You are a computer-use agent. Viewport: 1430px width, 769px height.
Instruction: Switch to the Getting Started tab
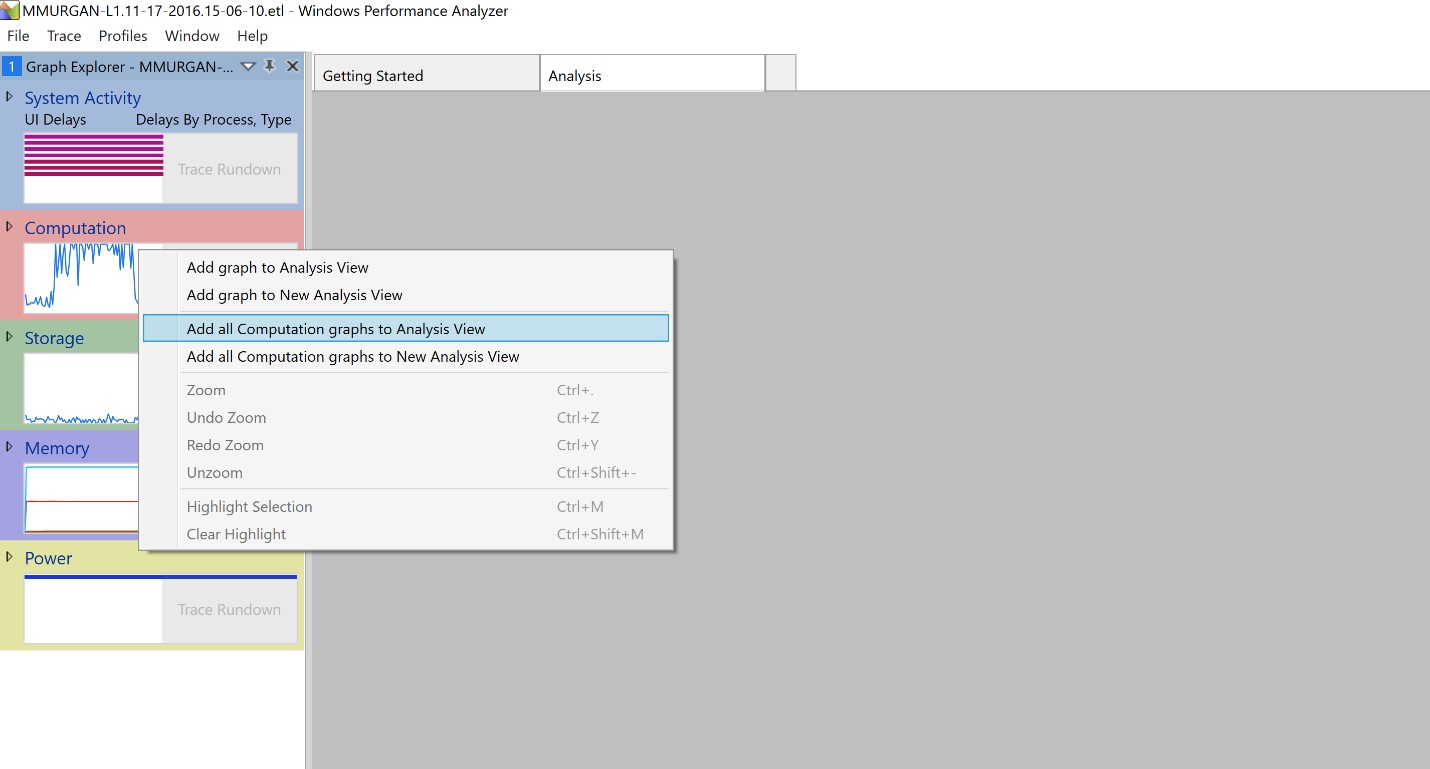click(427, 75)
